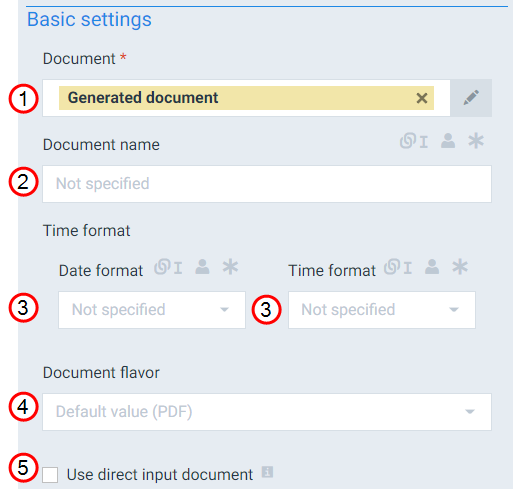Image resolution: width=513 pixels, height=489 pixels.
Task: Click the link-variable icon next to Document name
Action: point(414,141)
